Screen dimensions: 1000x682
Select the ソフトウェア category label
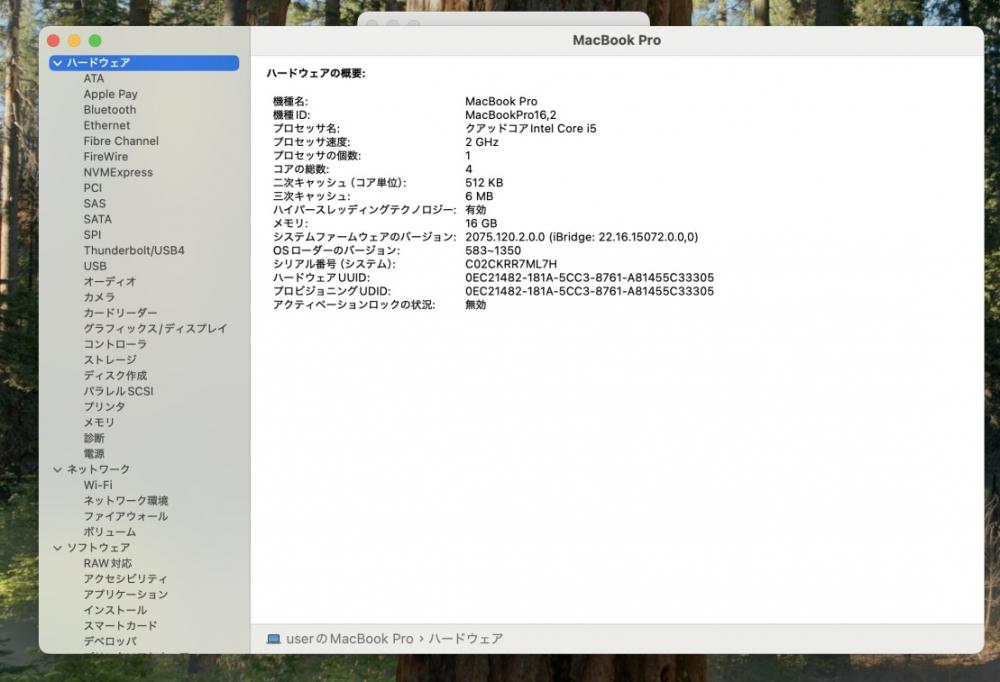(98, 548)
